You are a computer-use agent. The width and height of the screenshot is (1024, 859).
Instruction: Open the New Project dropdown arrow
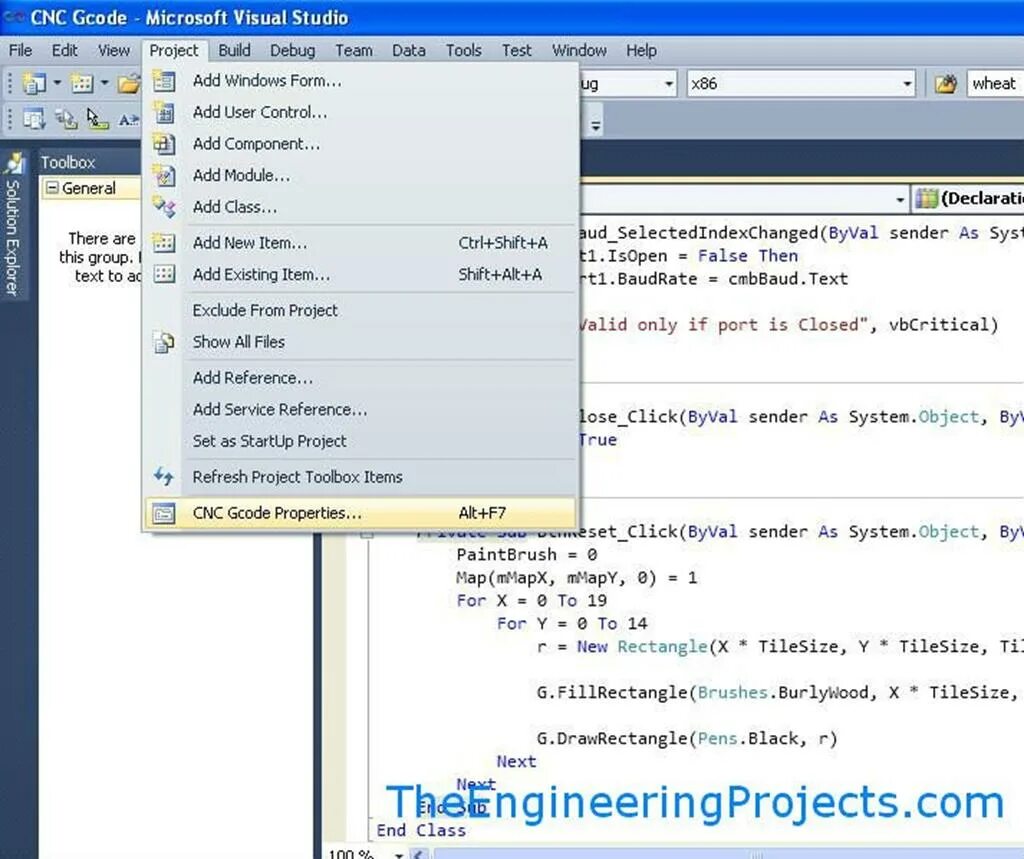tap(57, 83)
